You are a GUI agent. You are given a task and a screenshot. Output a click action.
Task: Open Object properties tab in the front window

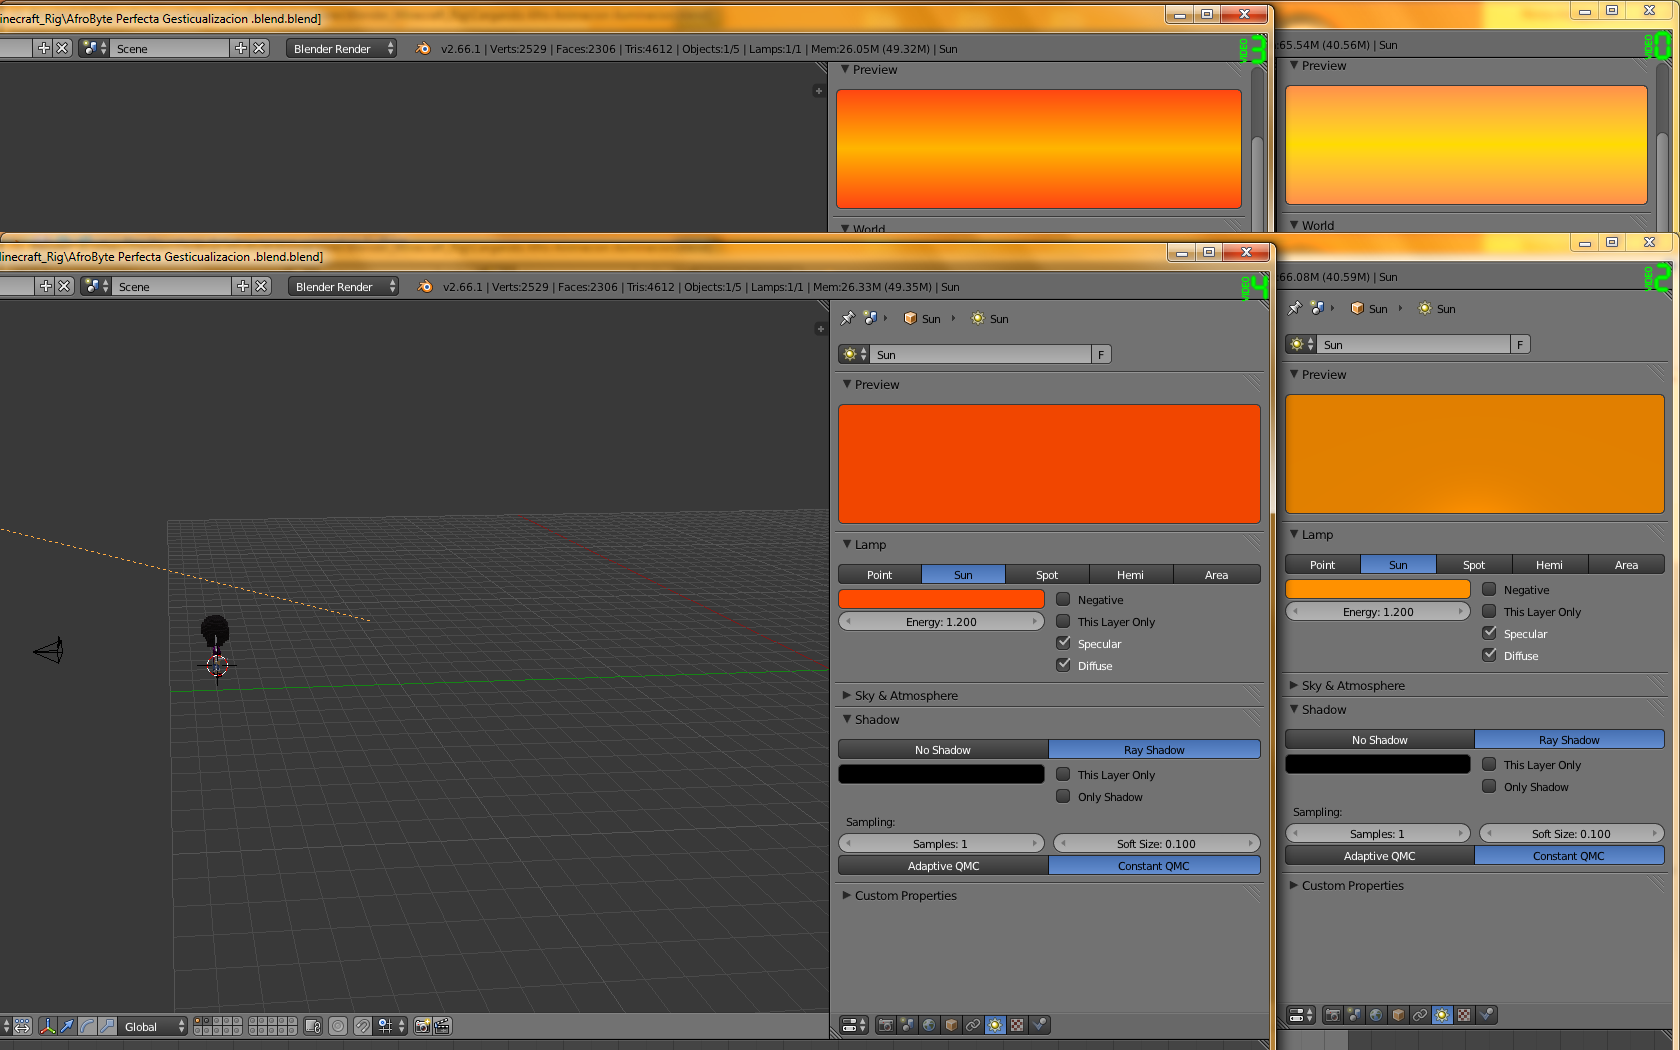tap(951, 1025)
